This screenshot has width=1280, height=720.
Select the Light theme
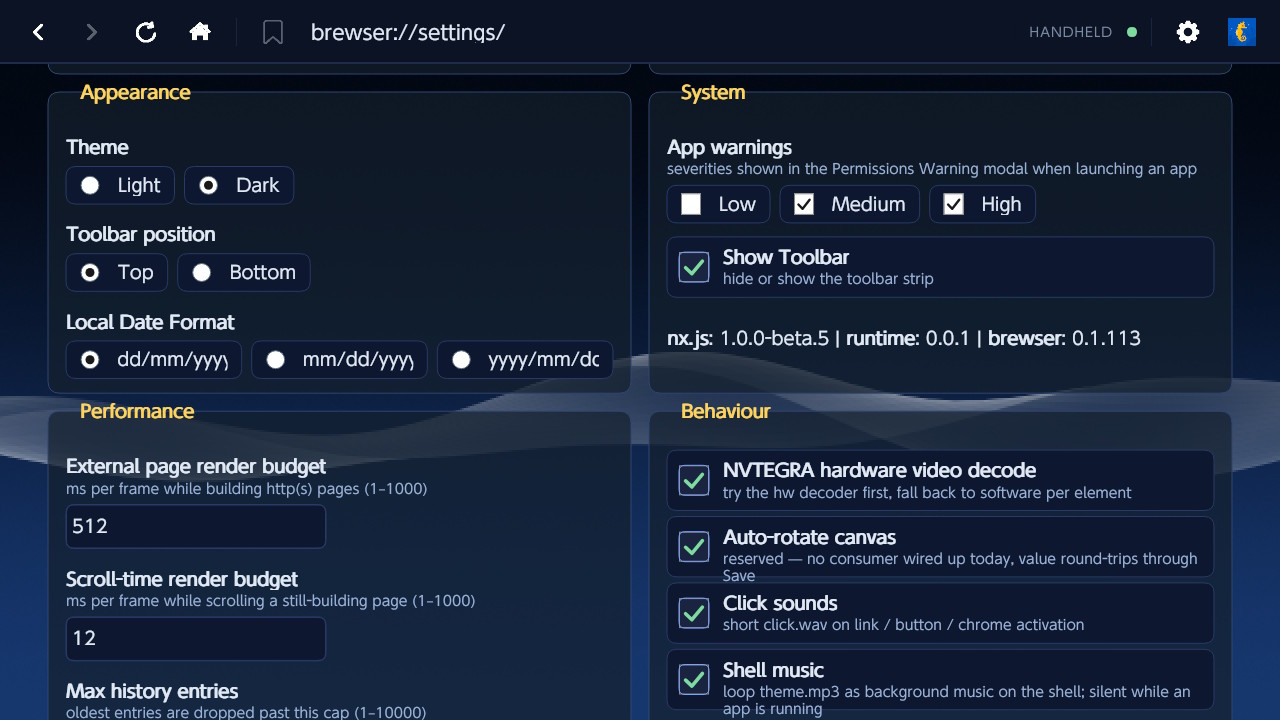click(120, 185)
